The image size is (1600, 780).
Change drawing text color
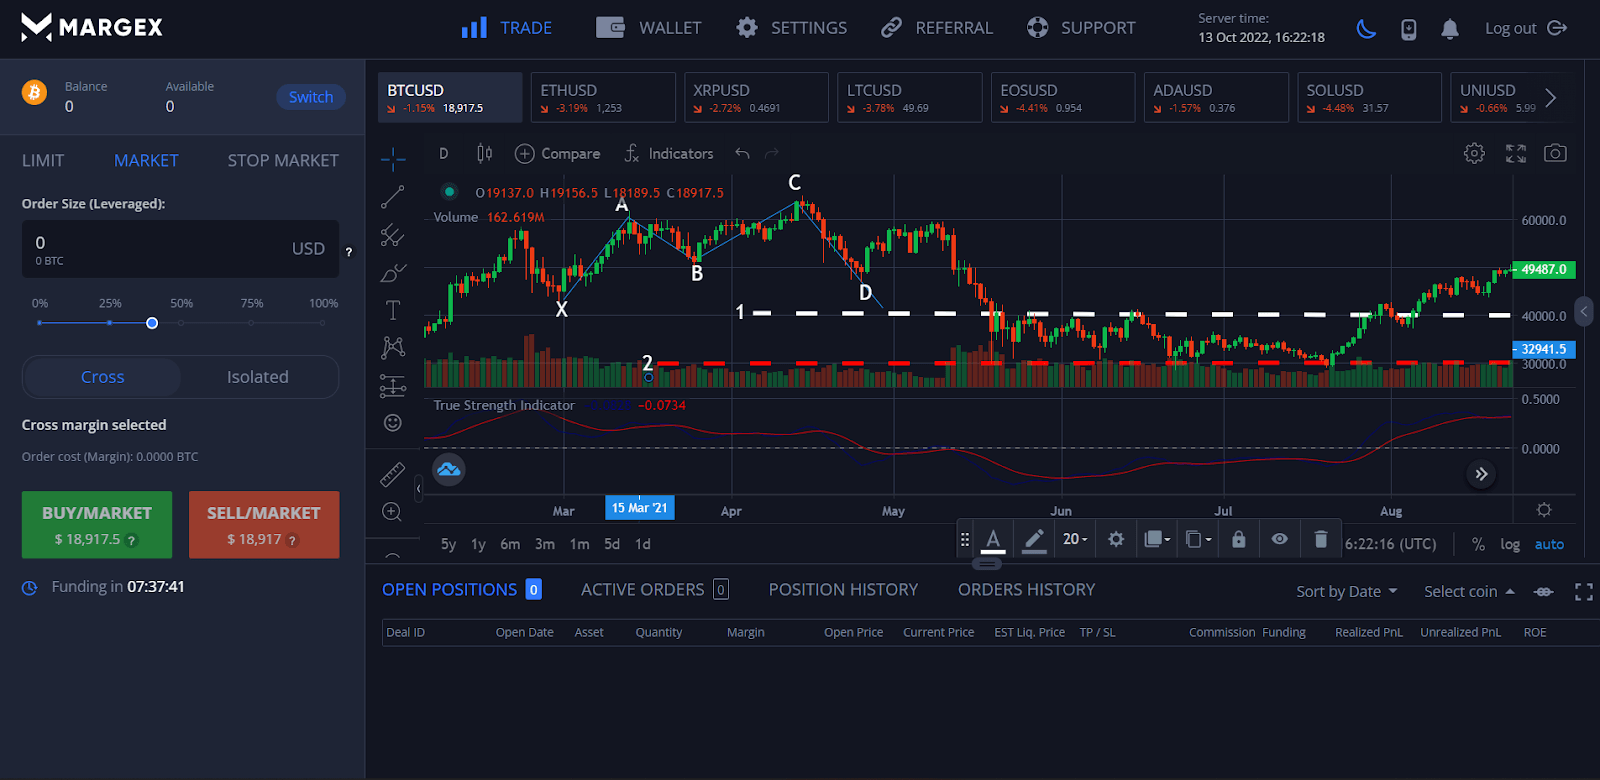pos(993,540)
